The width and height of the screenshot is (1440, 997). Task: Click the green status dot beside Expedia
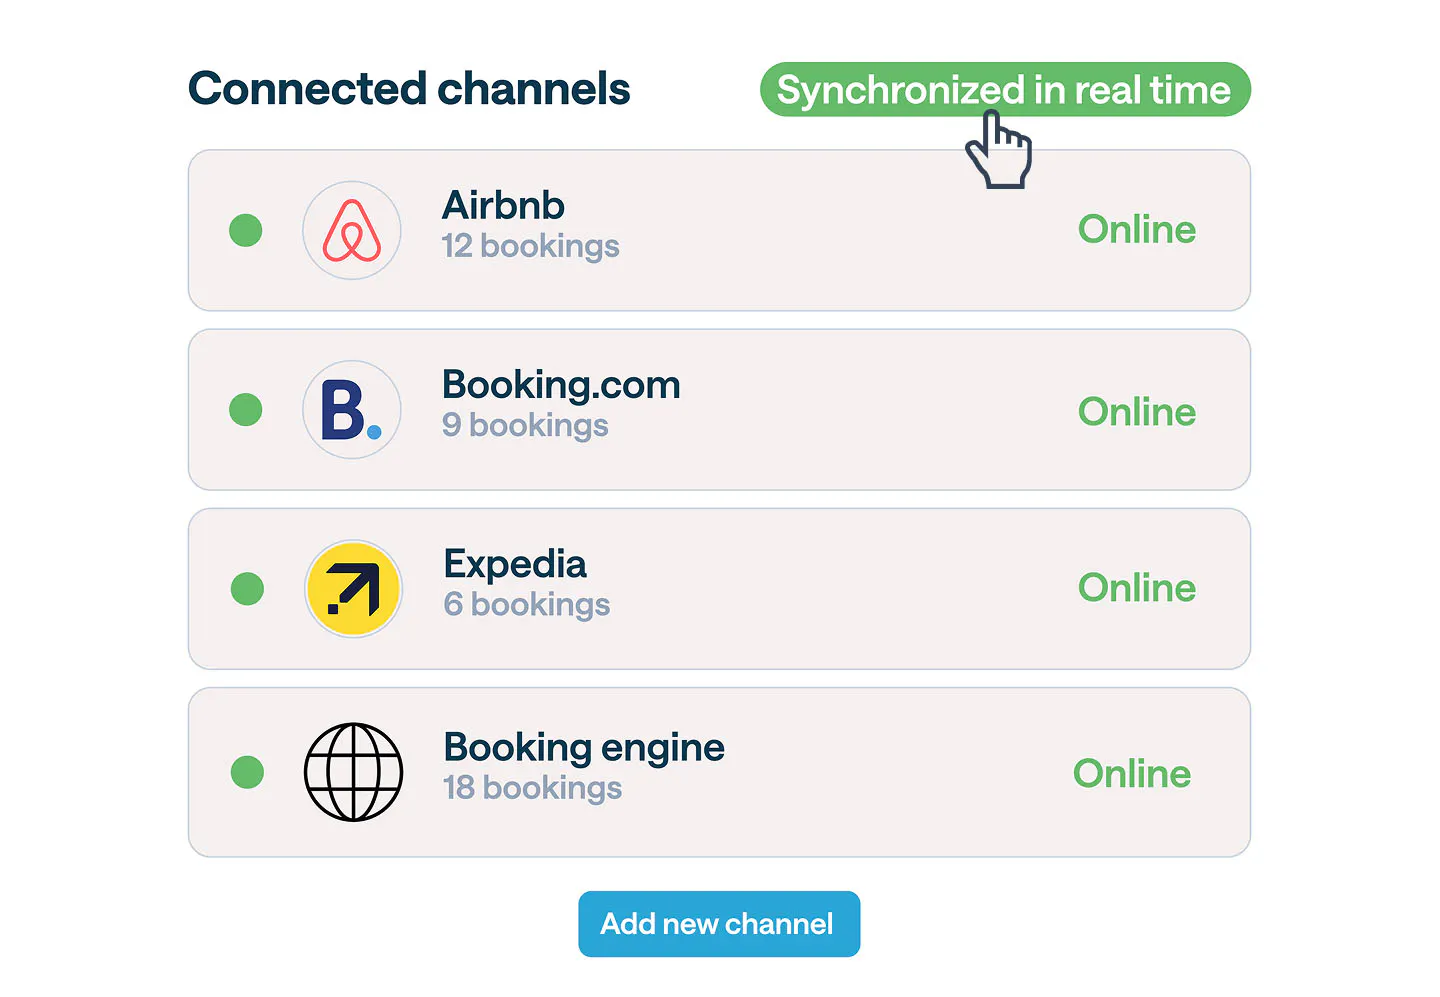[x=247, y=589]
